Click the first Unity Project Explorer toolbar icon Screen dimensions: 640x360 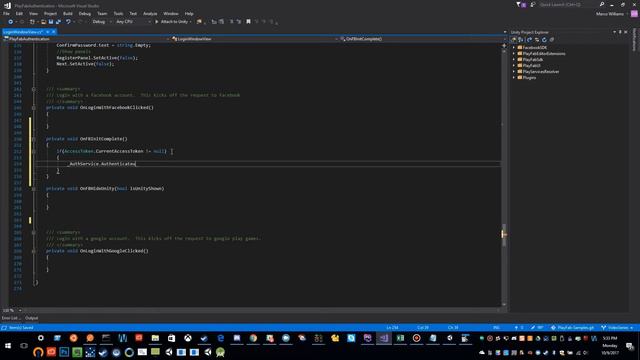514,40
